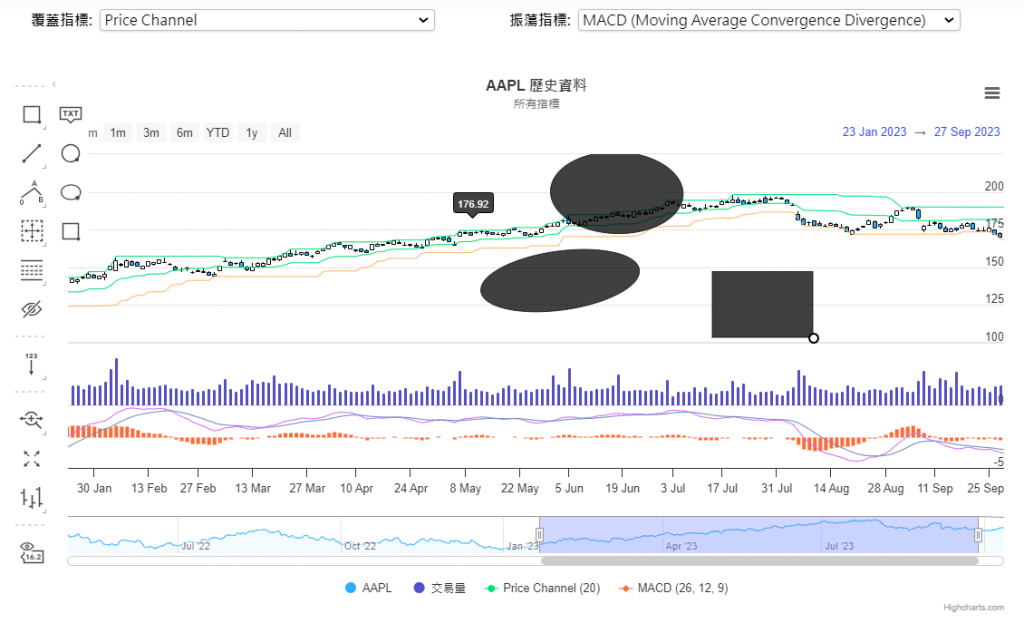Toggle Price Channel (20) legend item
1024x623 pixels.
click(542, 588)
